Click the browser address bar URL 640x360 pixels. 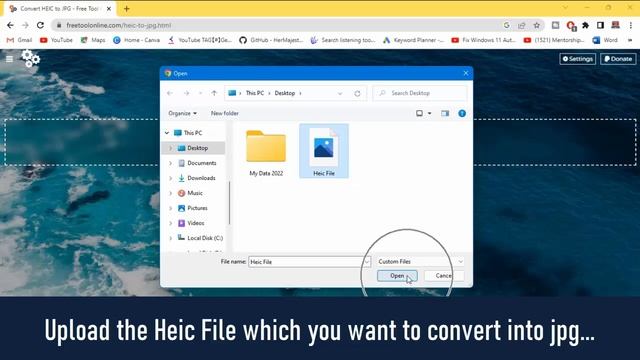point(118,25)
